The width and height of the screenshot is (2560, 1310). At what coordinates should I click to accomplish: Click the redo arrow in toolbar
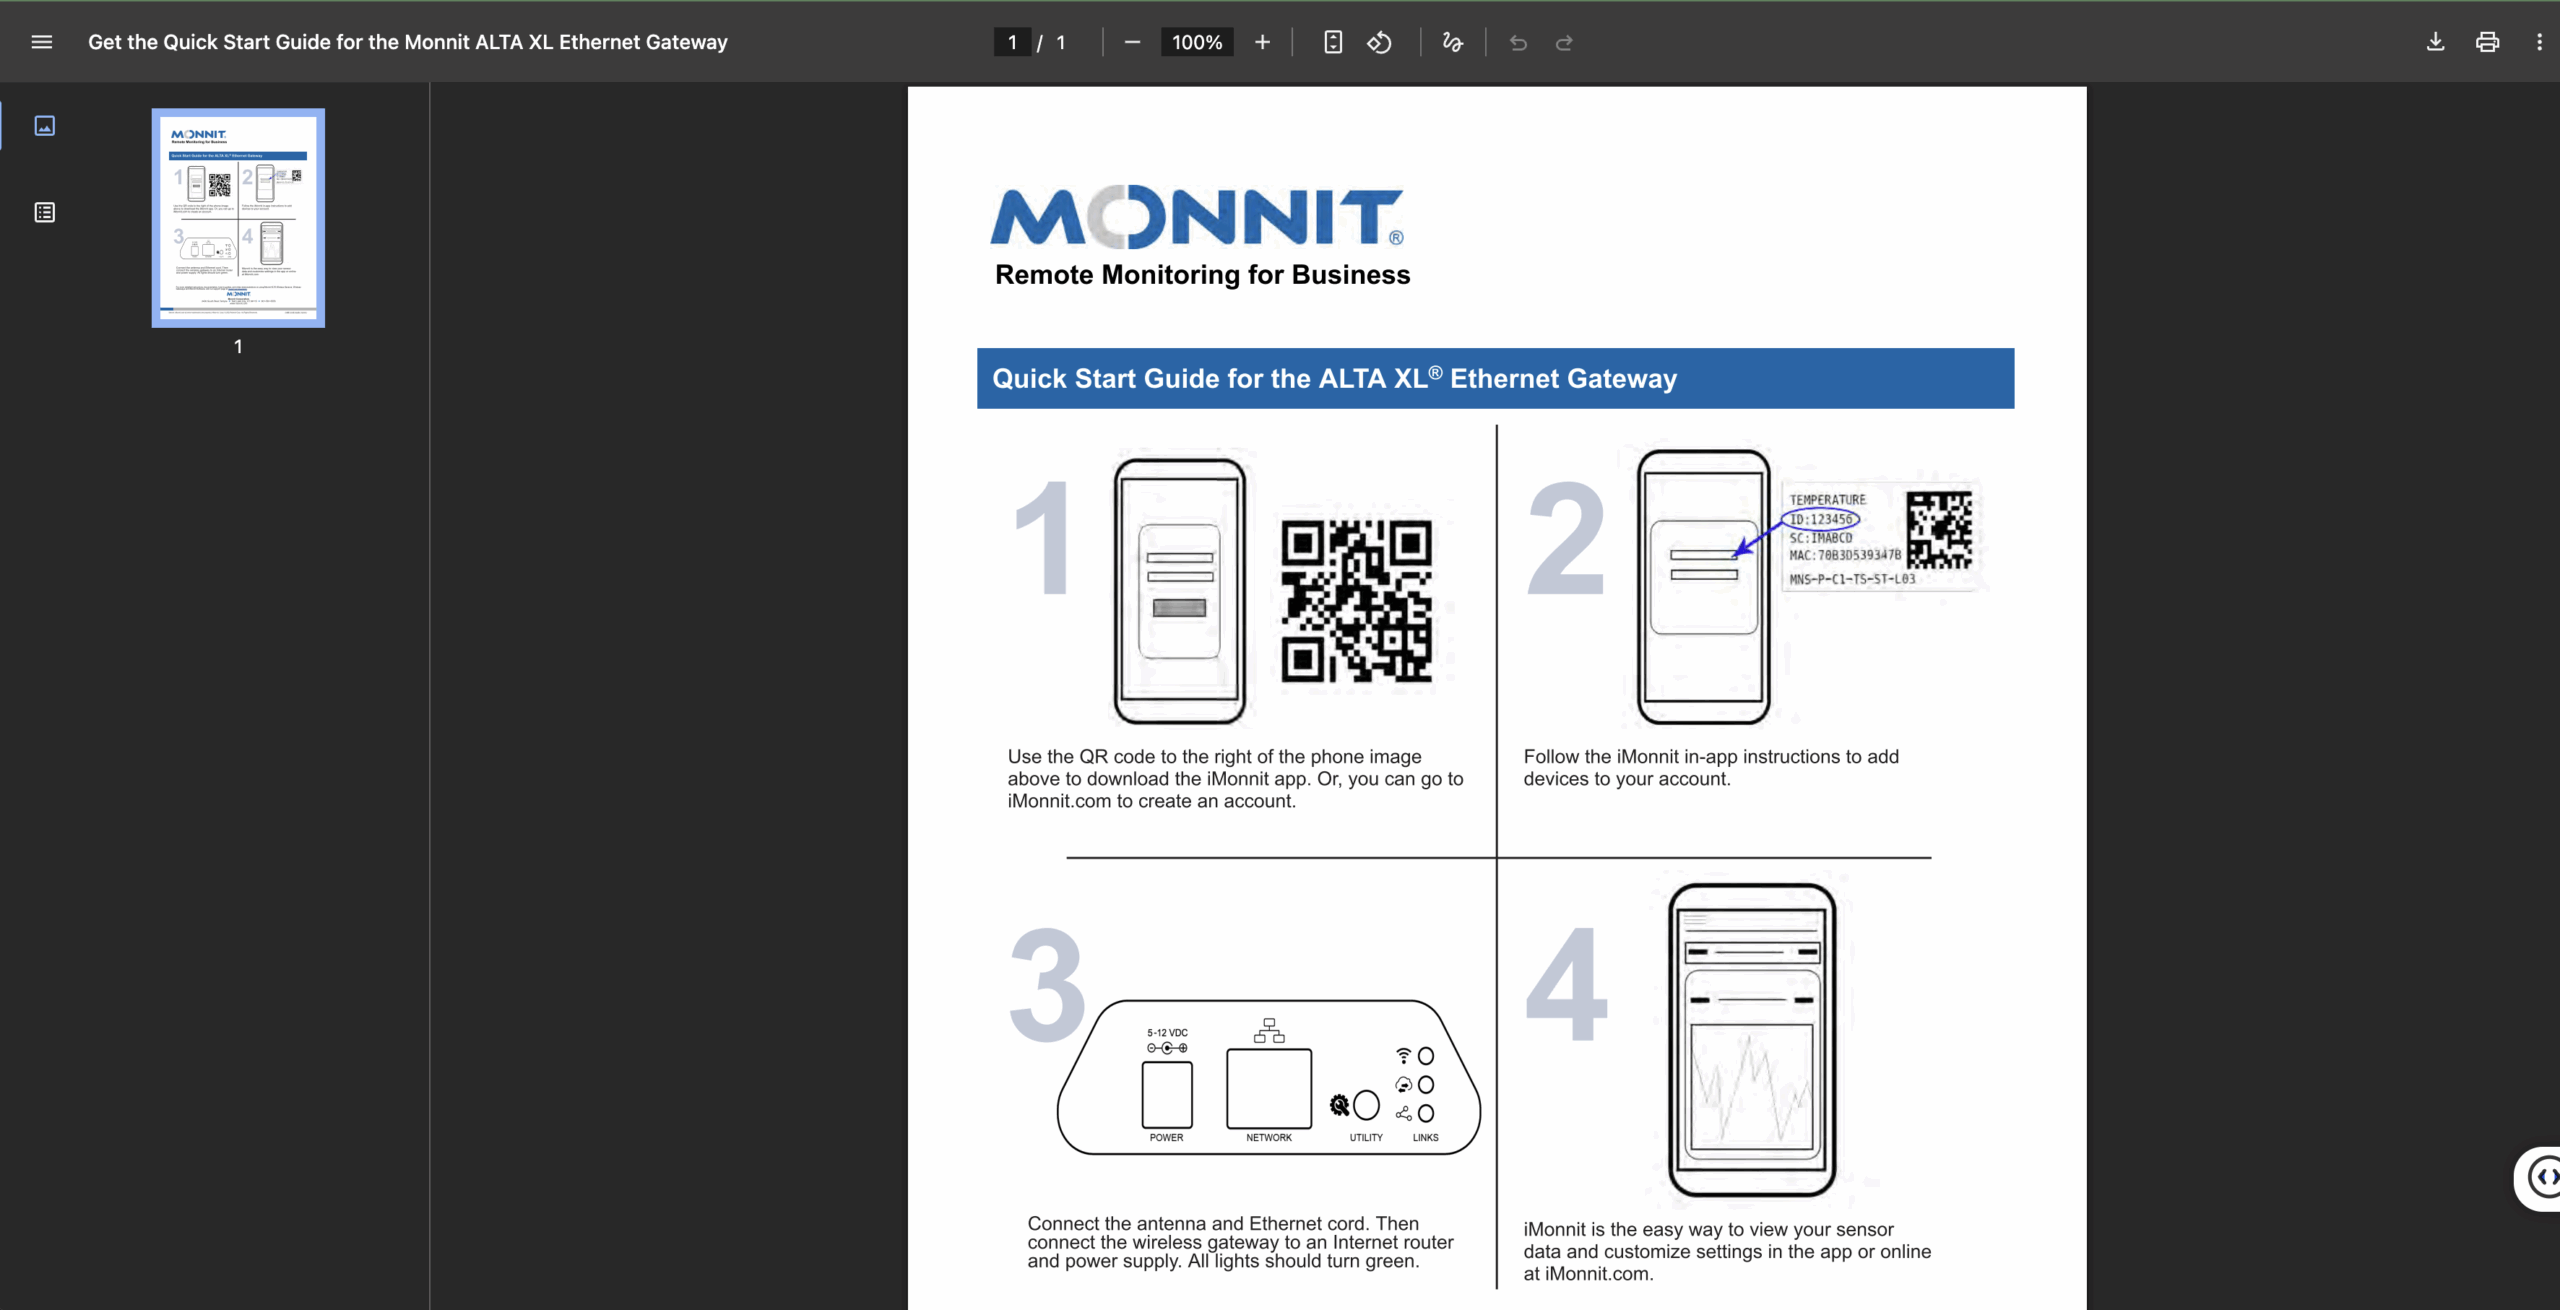tap(1564, 42)
